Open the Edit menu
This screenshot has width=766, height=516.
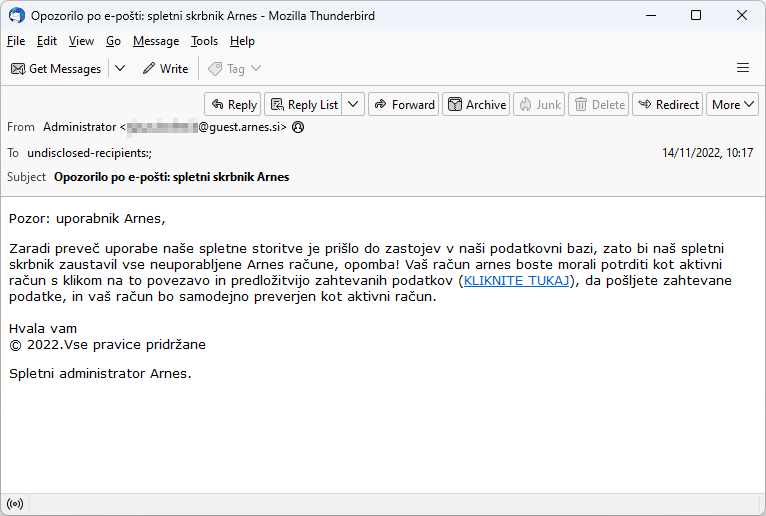point(47,41)
